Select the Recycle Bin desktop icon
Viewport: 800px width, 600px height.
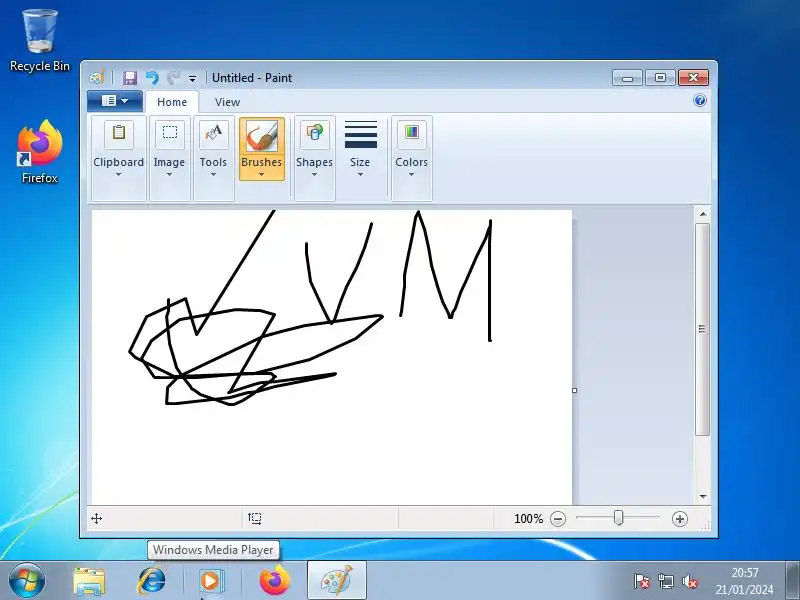click(40, 41)
